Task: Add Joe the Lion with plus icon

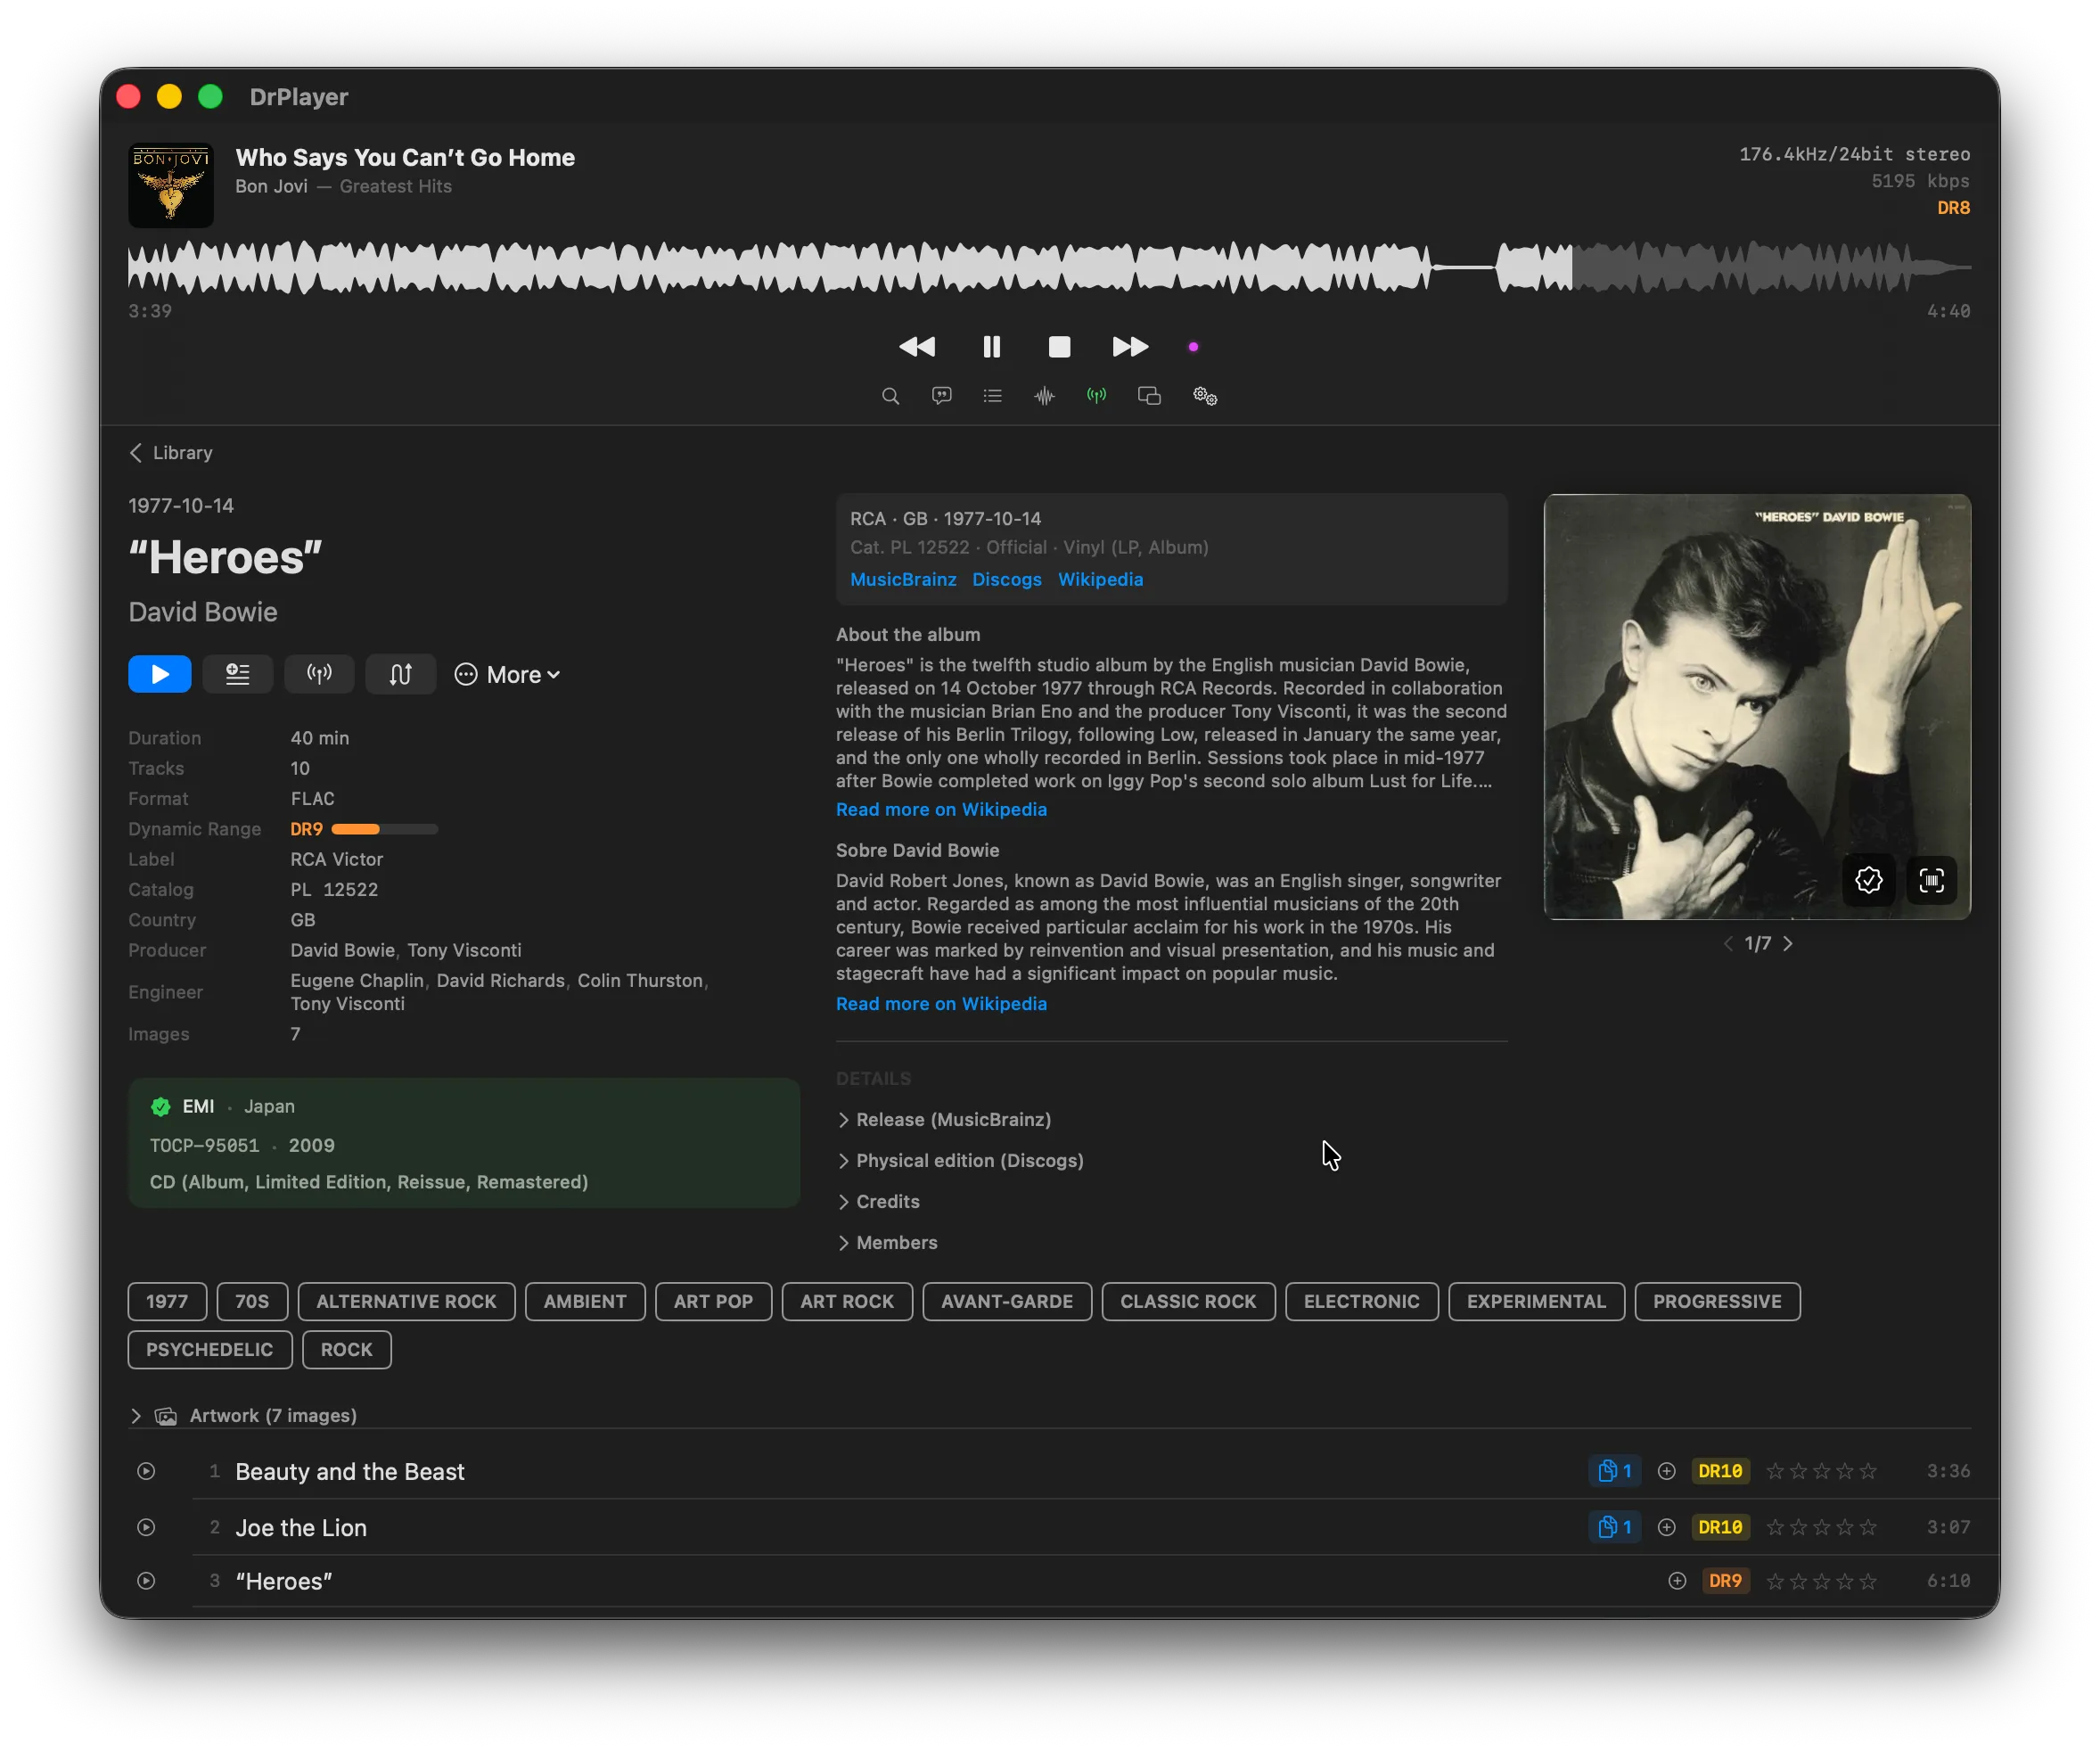Action: (1667, 1528)
